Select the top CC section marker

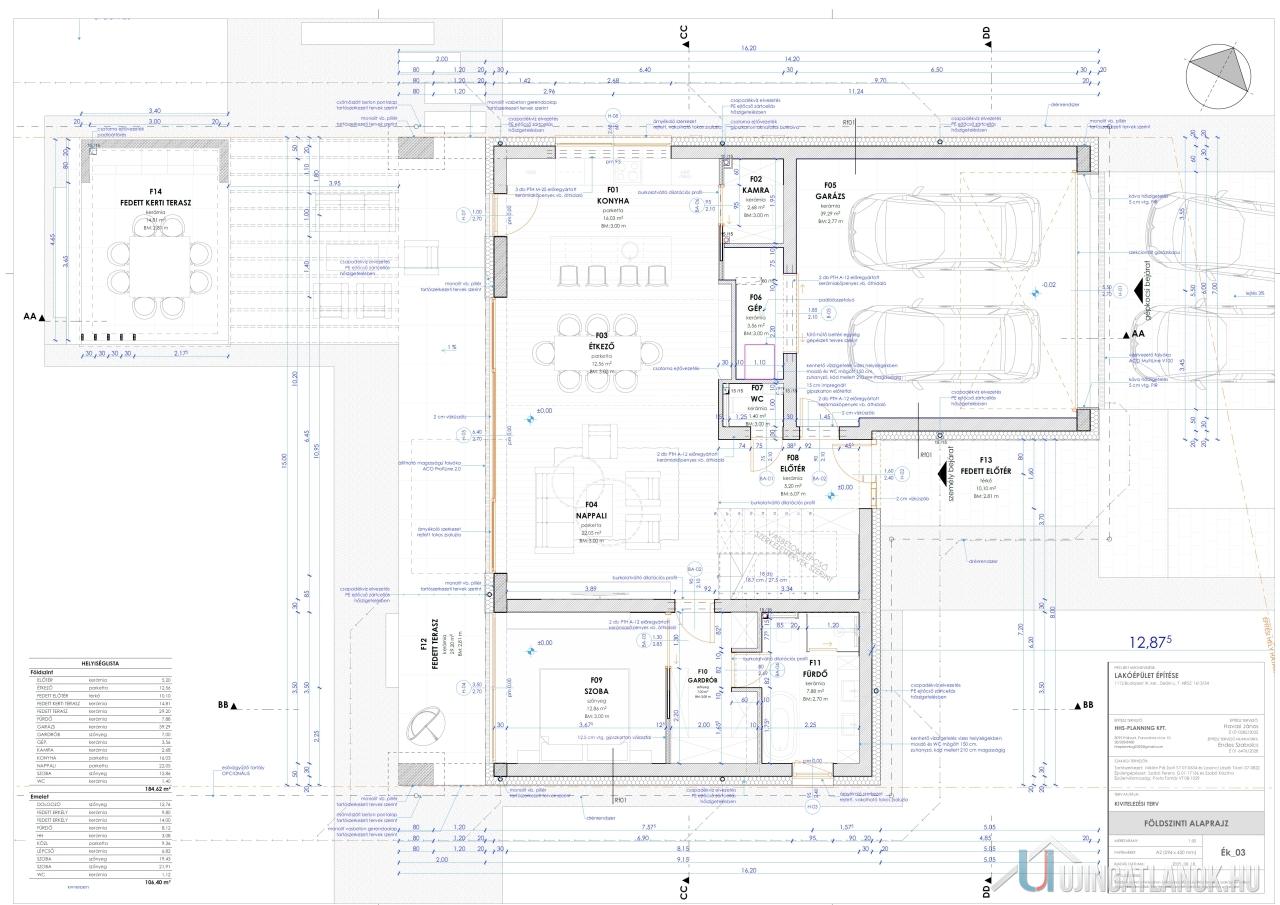coord(685,34)
